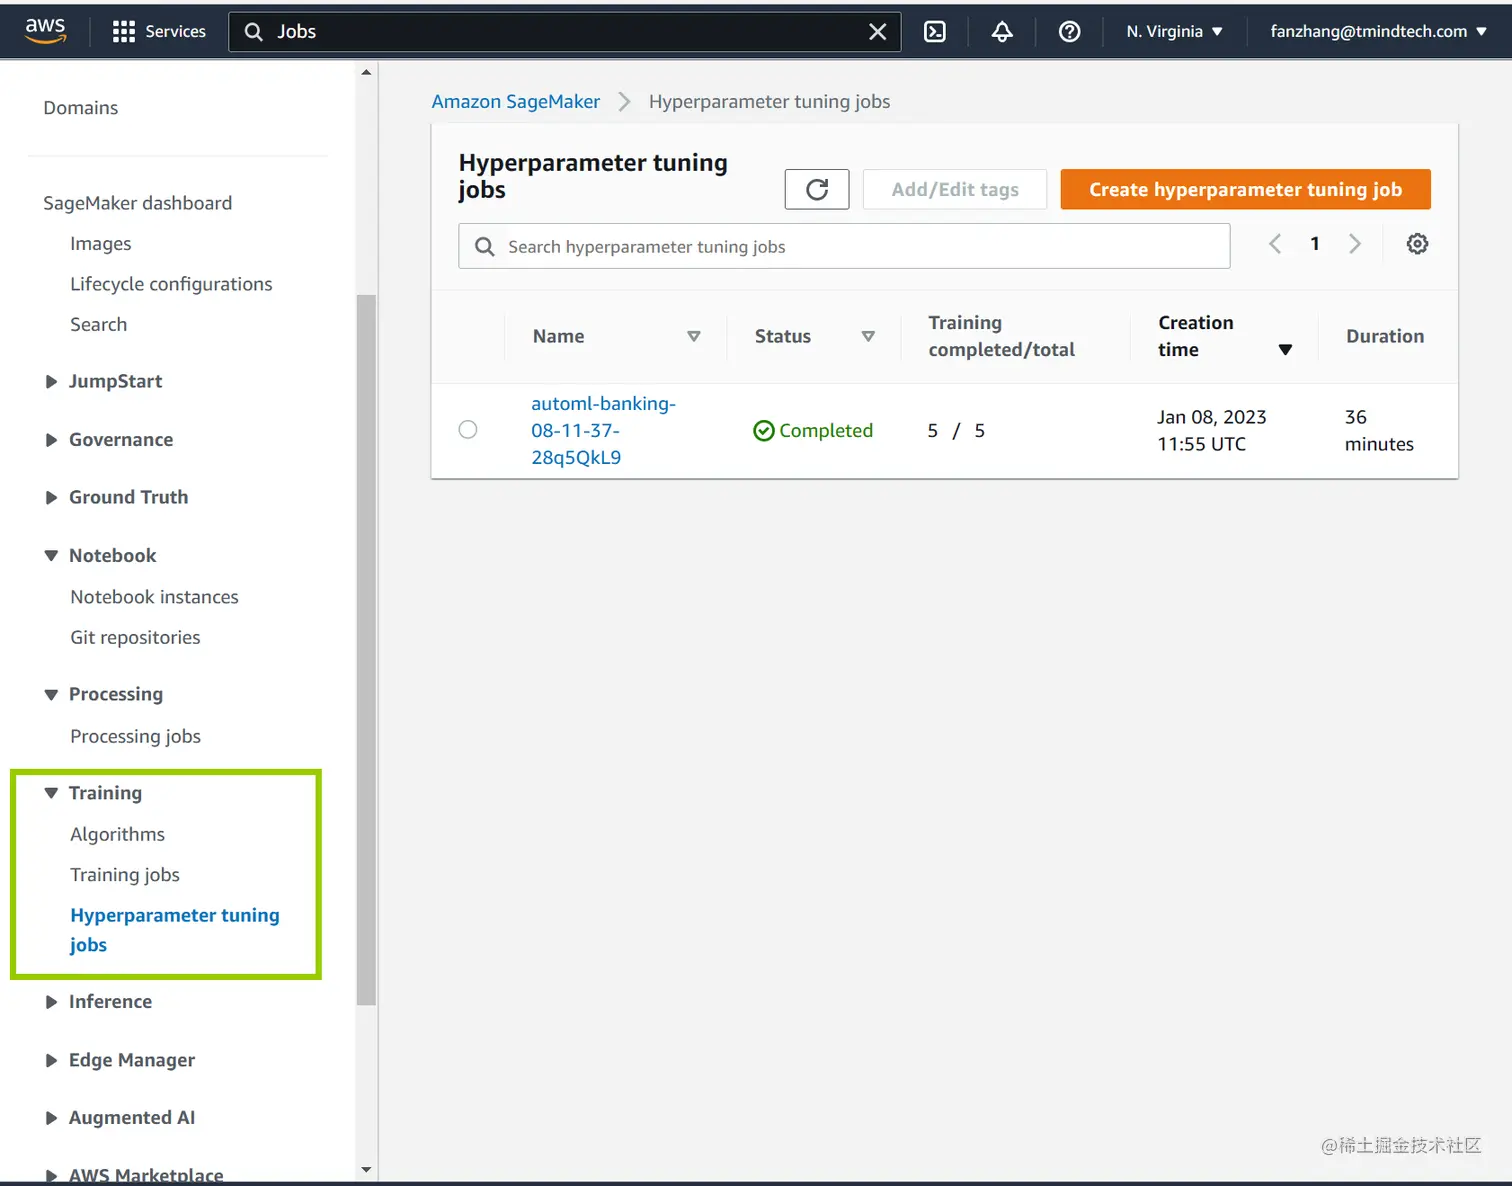Click the Hyperparameter tuning jobs breadcrumb text
This screenshot has width=1512, height=1186.
point(769,102)
